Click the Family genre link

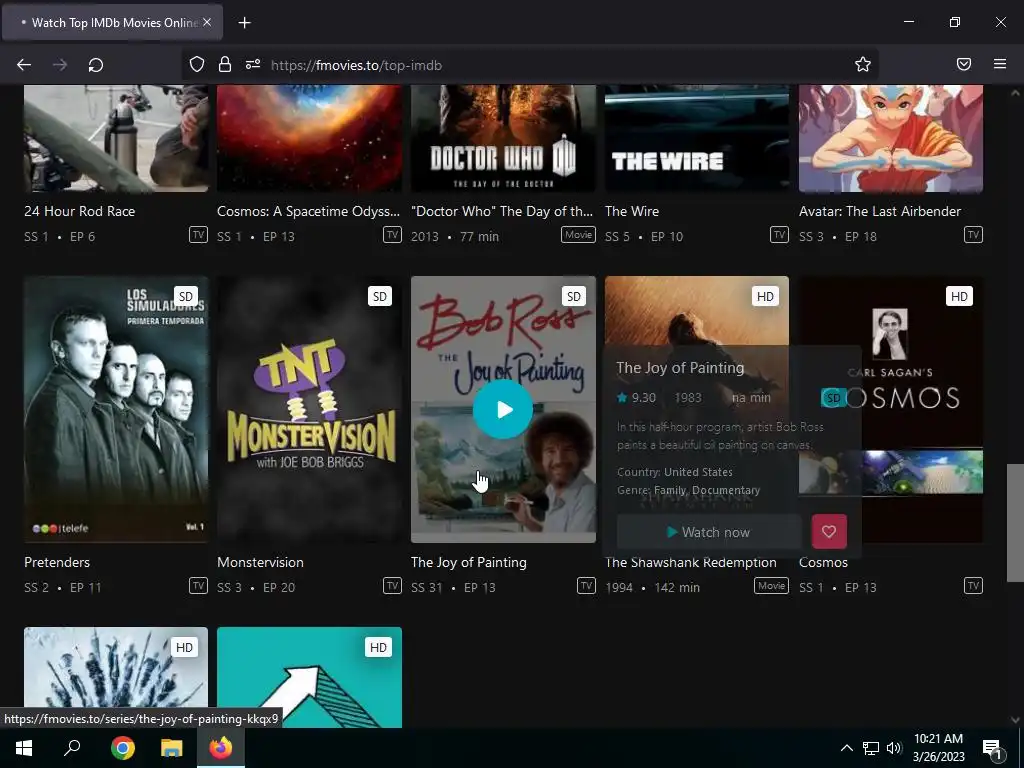pyautogui.click(x=668, y=490)
